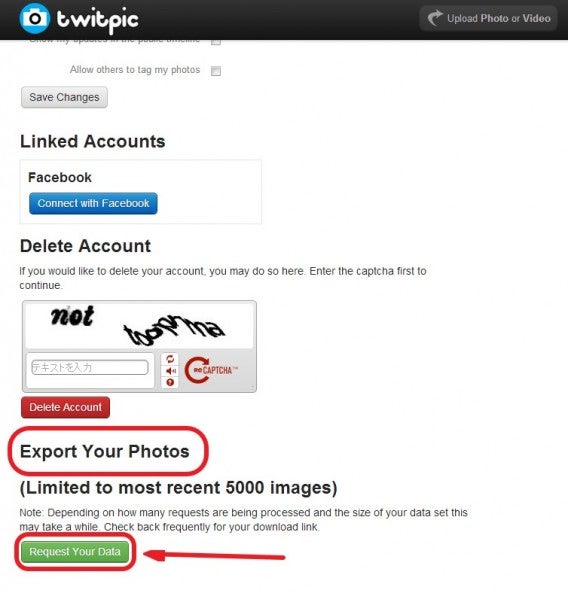568x593 pixels.
Task: Toggle the partially hidden checkbox under the header
Action: 216,42
